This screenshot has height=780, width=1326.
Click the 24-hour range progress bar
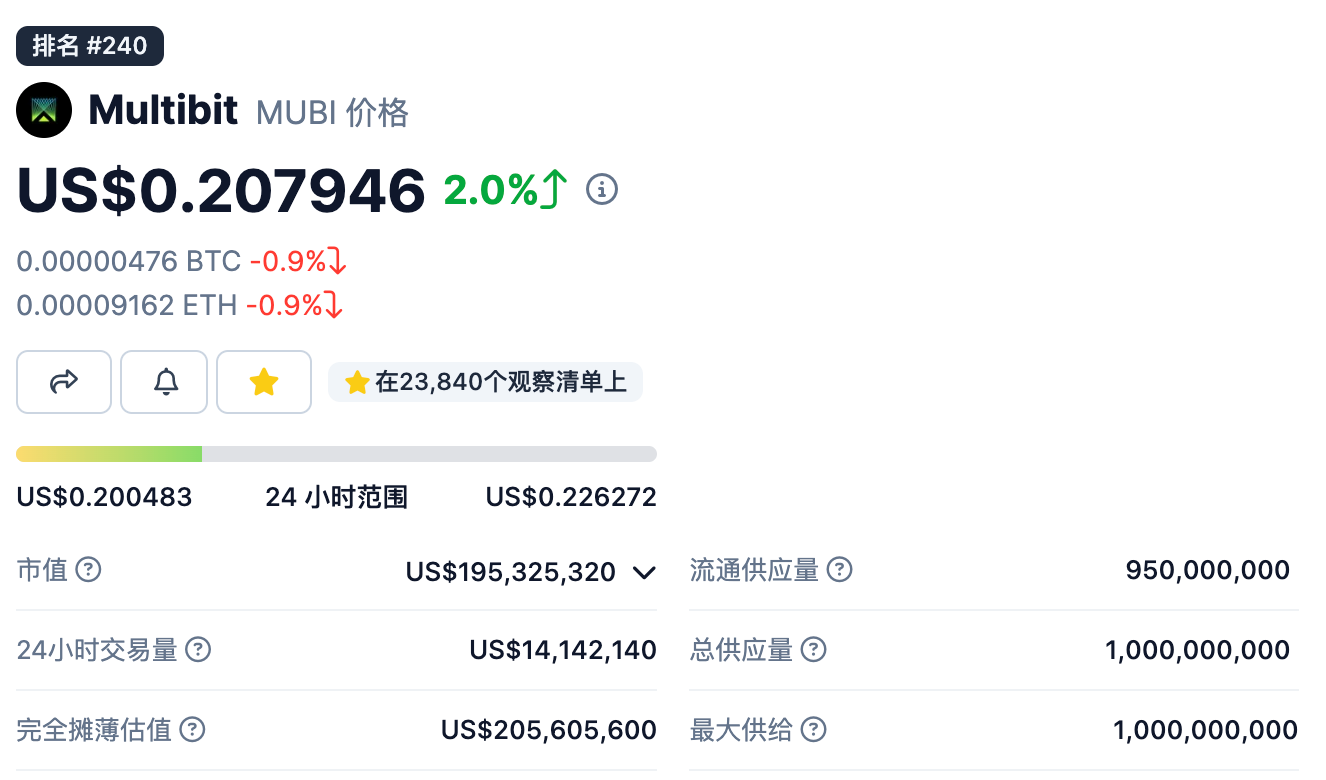point(336,453)
